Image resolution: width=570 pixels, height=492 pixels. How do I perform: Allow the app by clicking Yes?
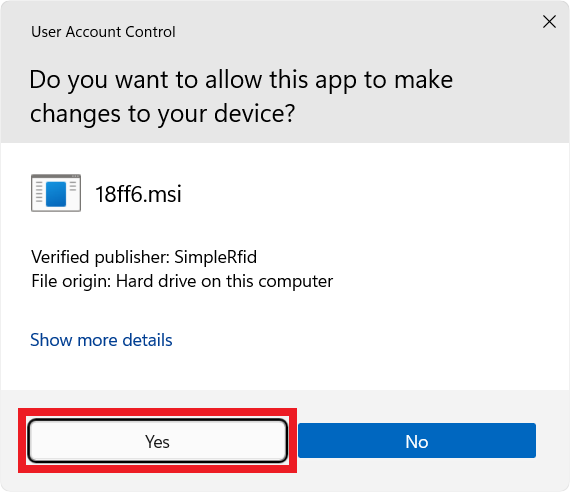157,441
